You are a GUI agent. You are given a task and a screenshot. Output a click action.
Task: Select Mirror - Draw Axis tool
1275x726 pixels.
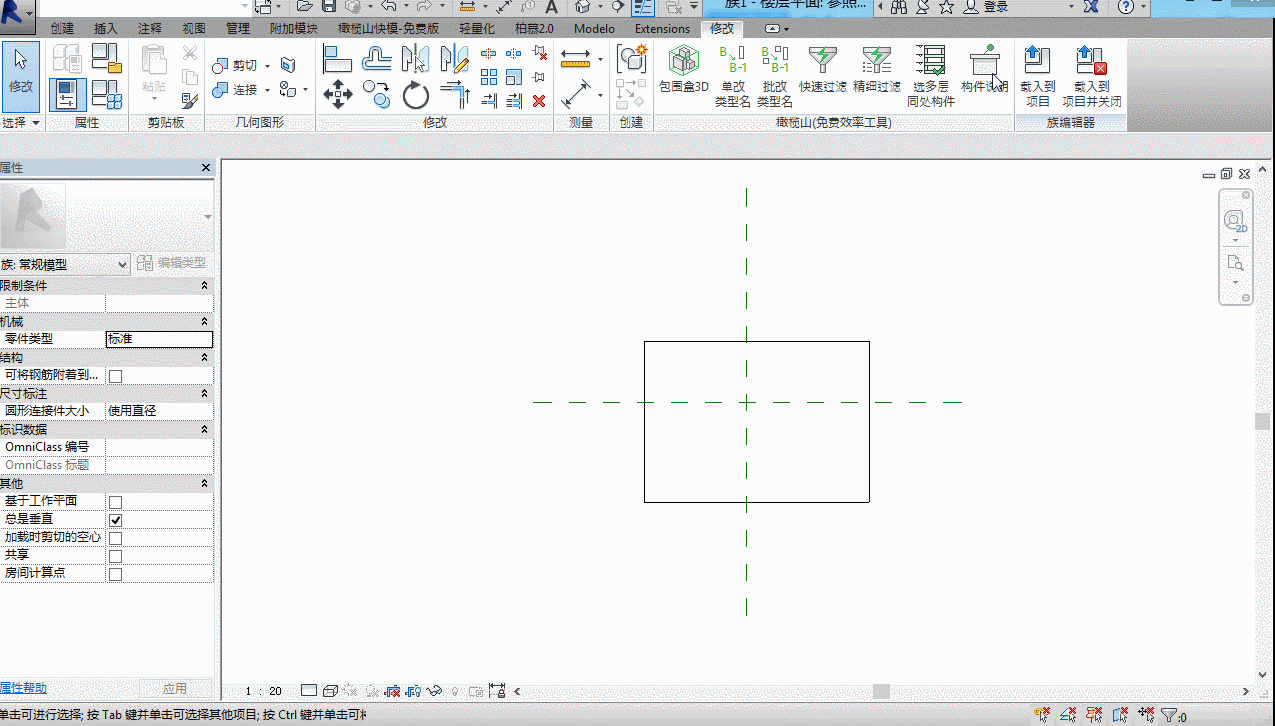(454, 59)
